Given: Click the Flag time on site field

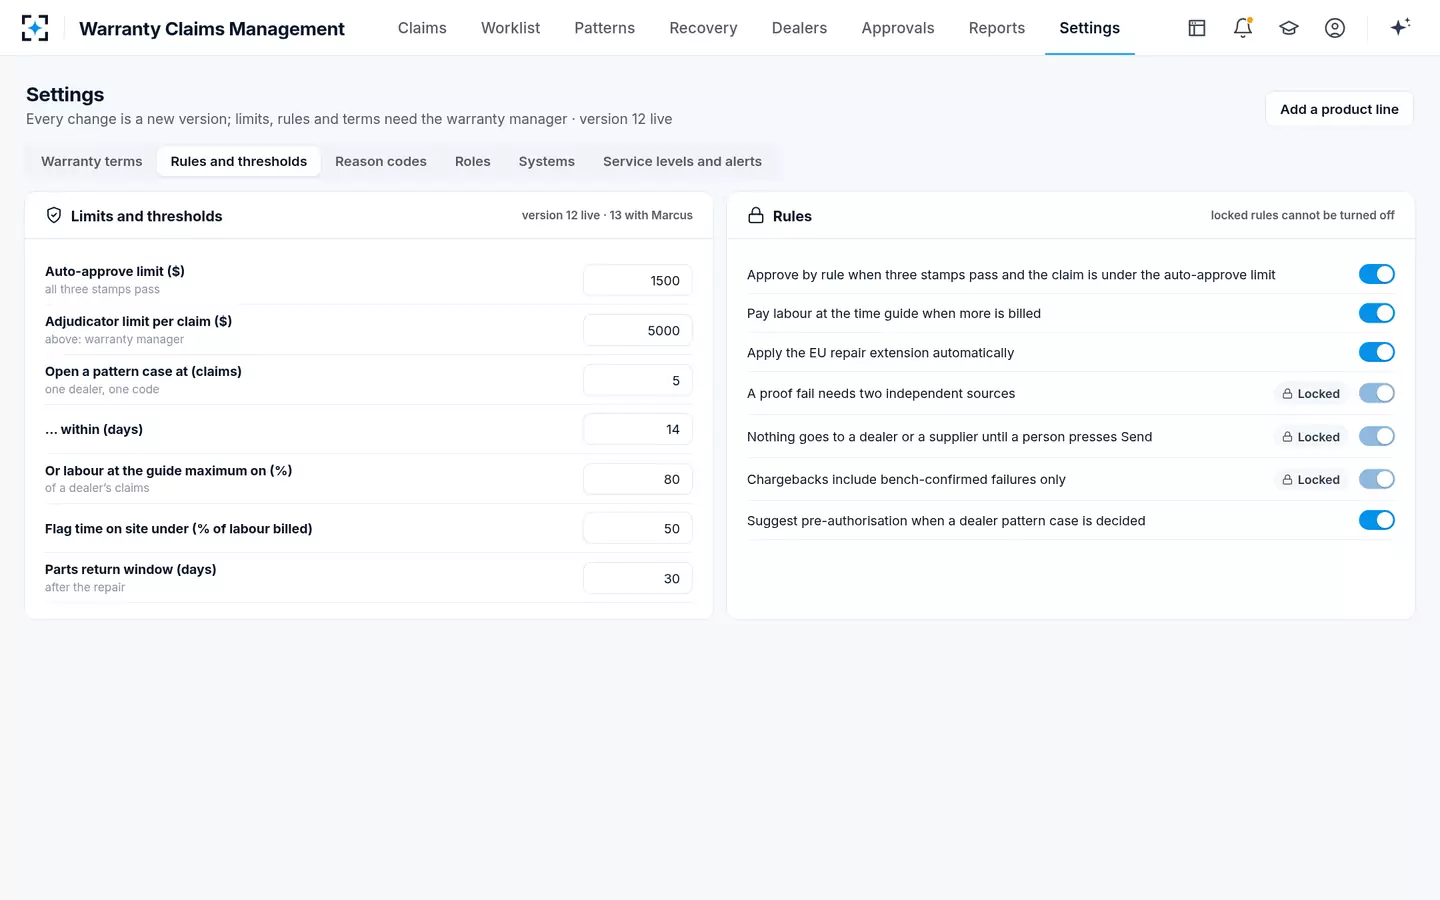Looking at the screenshot, I should [638, 529].
